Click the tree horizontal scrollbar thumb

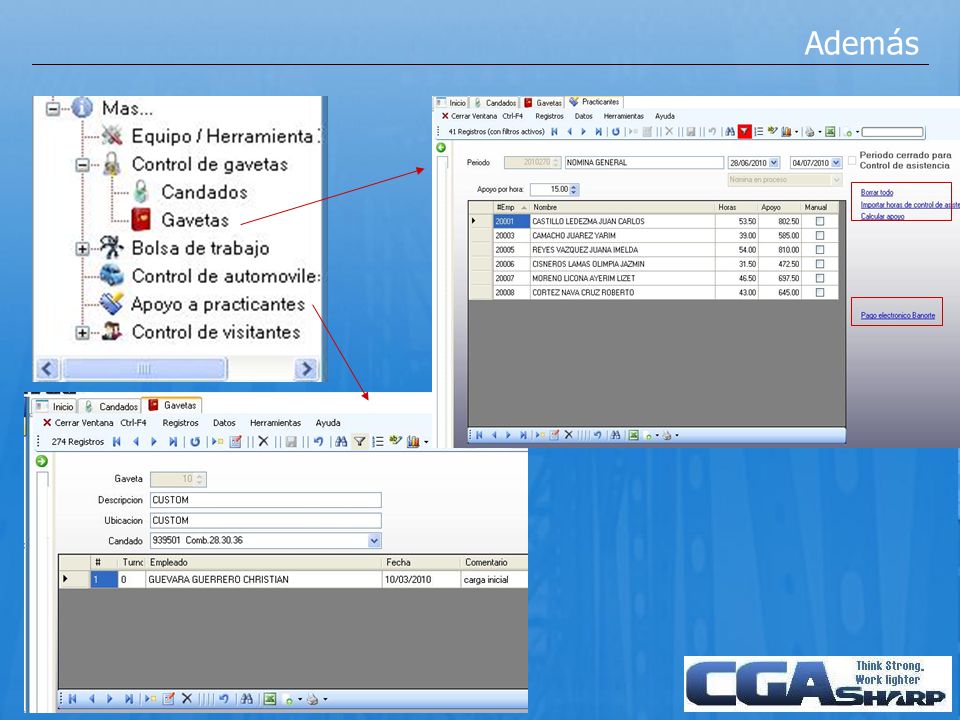click(144, 369)
